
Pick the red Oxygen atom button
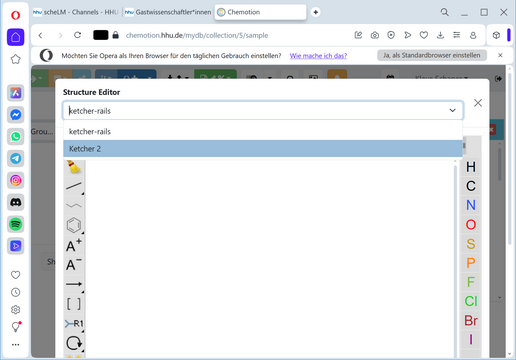[x=471, y=224]
